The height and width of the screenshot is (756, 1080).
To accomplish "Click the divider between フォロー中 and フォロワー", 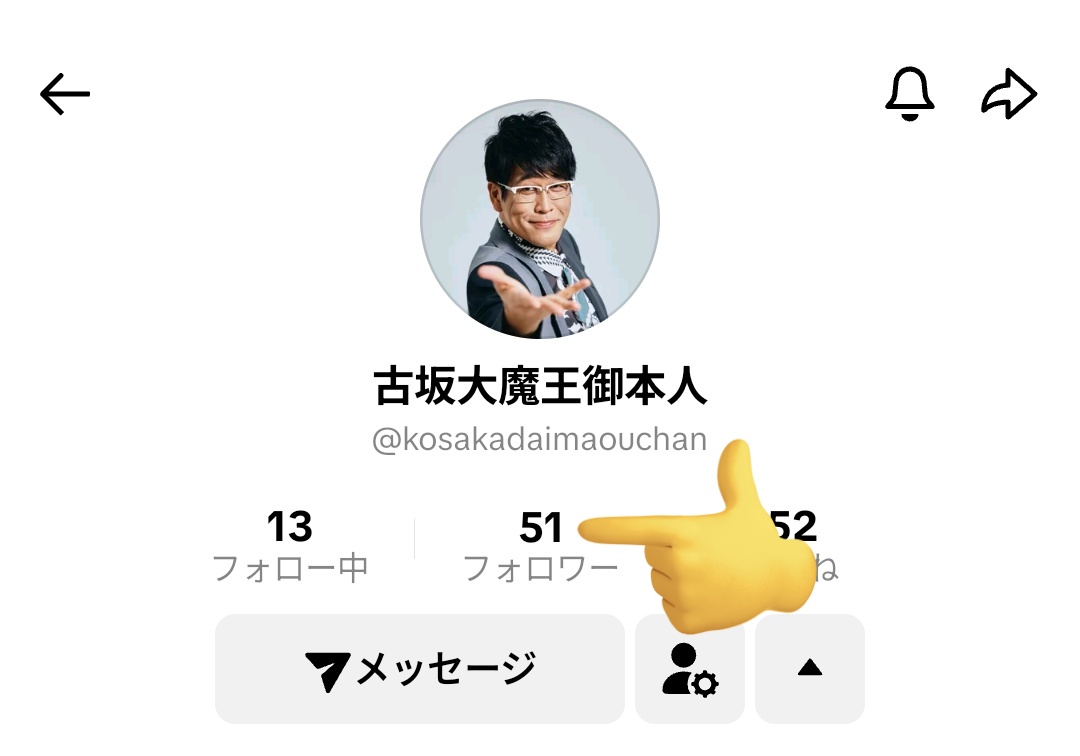I will click(415, 538).
